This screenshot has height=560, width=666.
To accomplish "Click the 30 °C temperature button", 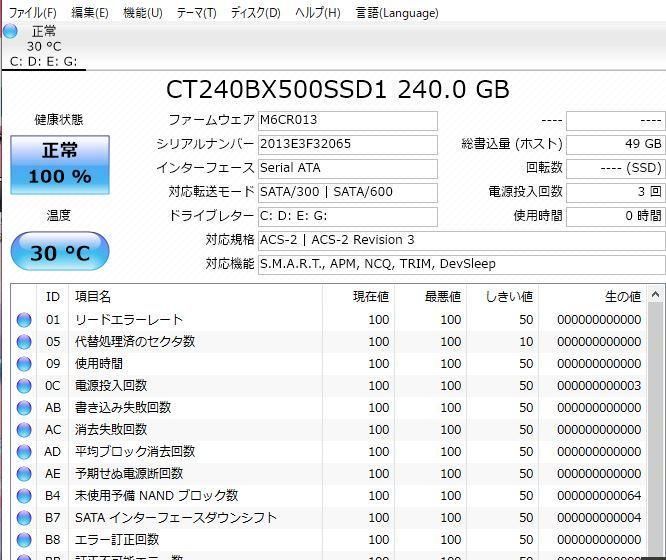I will click(60, 251).
